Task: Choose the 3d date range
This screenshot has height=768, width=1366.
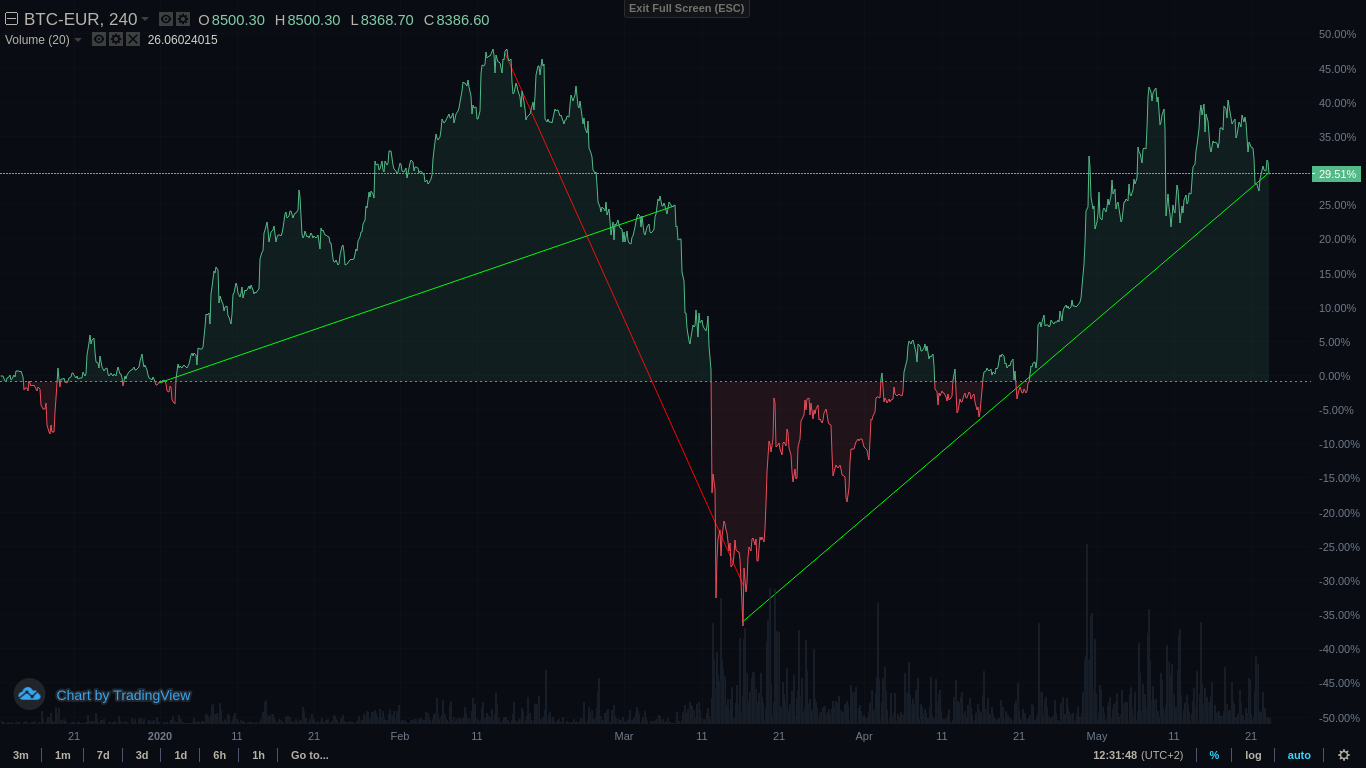Action: pyautogui.click(x=142, y=755)
